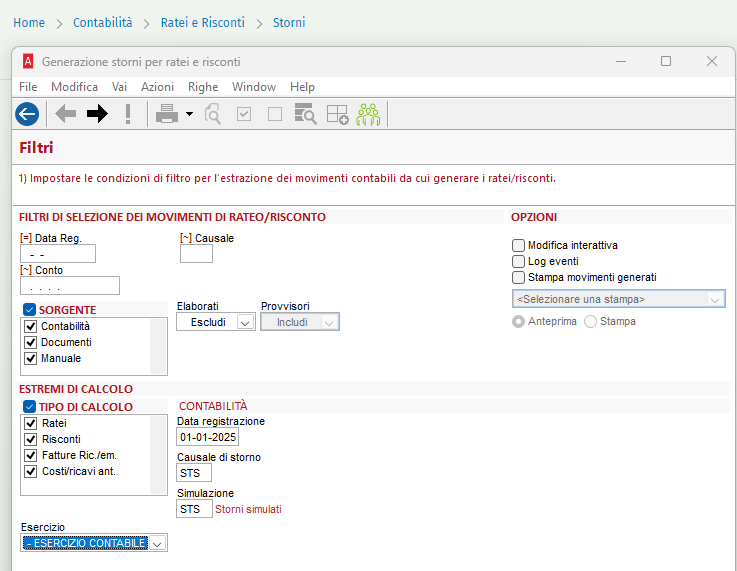Click the printer icon in the toolbar

pyautogui.click(x=167, y=114)
